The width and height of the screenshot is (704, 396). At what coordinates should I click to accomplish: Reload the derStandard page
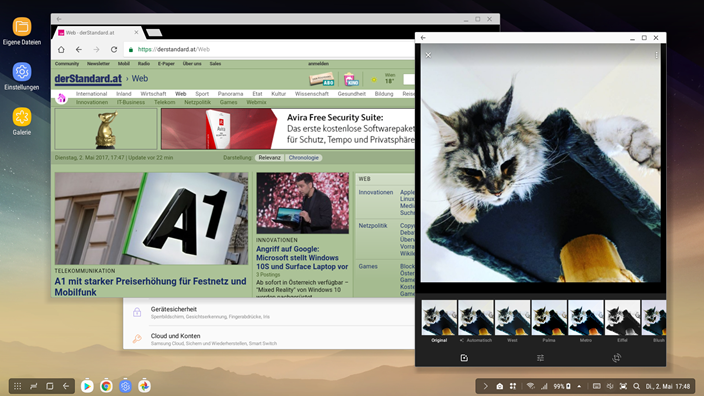click(x=114, y=49)
